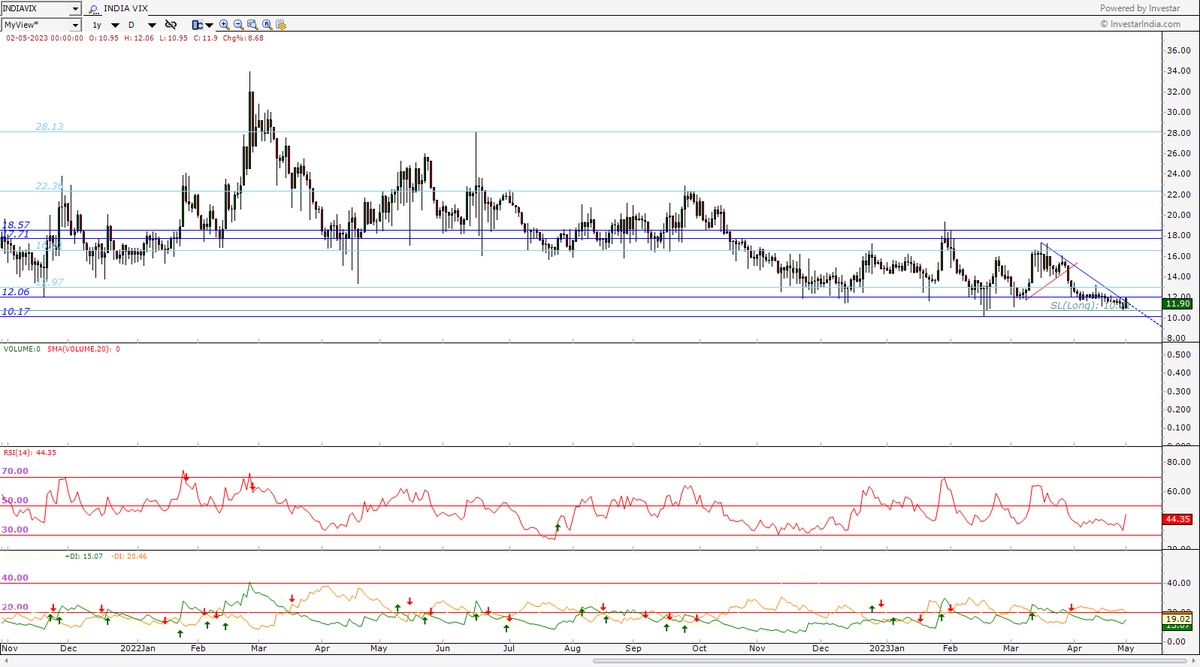Expand the INDIAVIX symbol dropdown arrow
The width and height of the screenshot is (1200, 667).
point(75,8)
